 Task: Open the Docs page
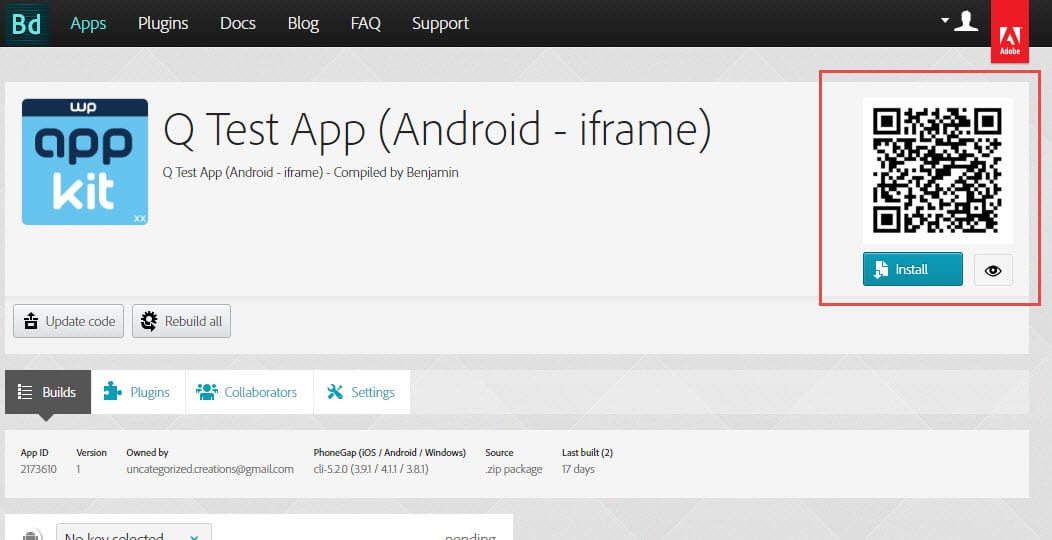point(238,23)
